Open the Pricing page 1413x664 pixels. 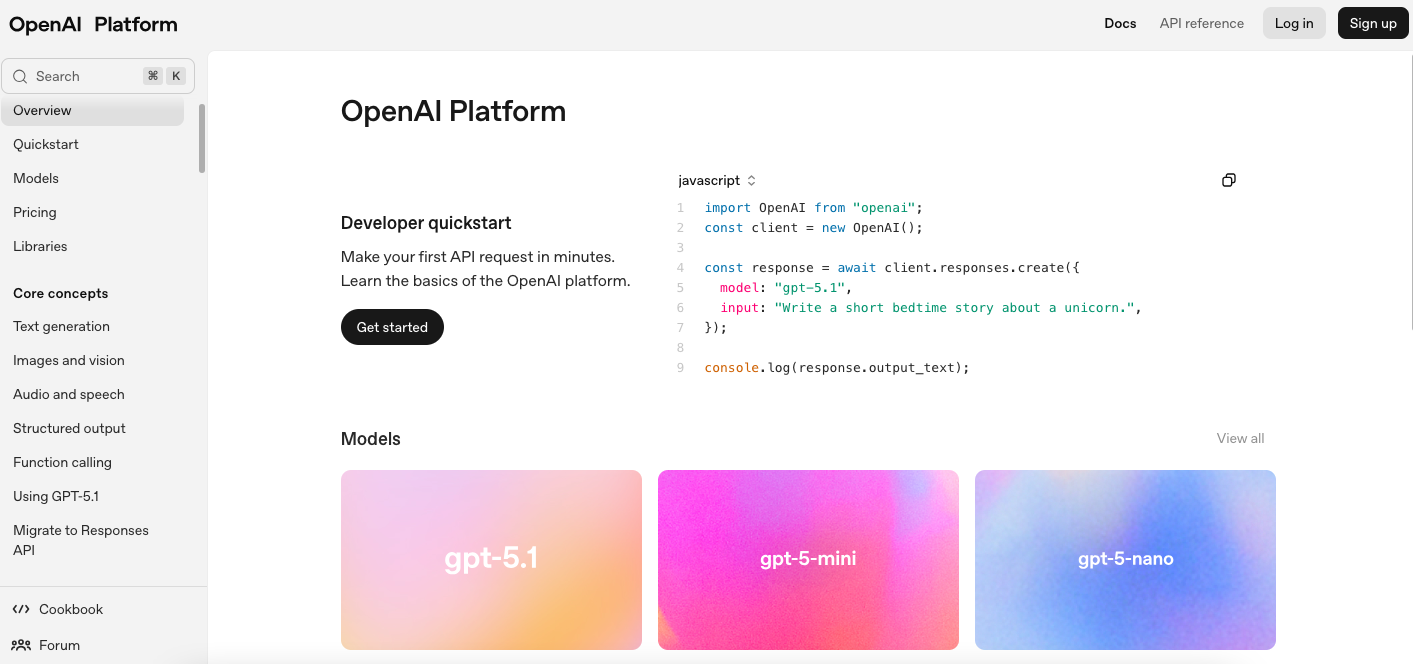point(34,212)
